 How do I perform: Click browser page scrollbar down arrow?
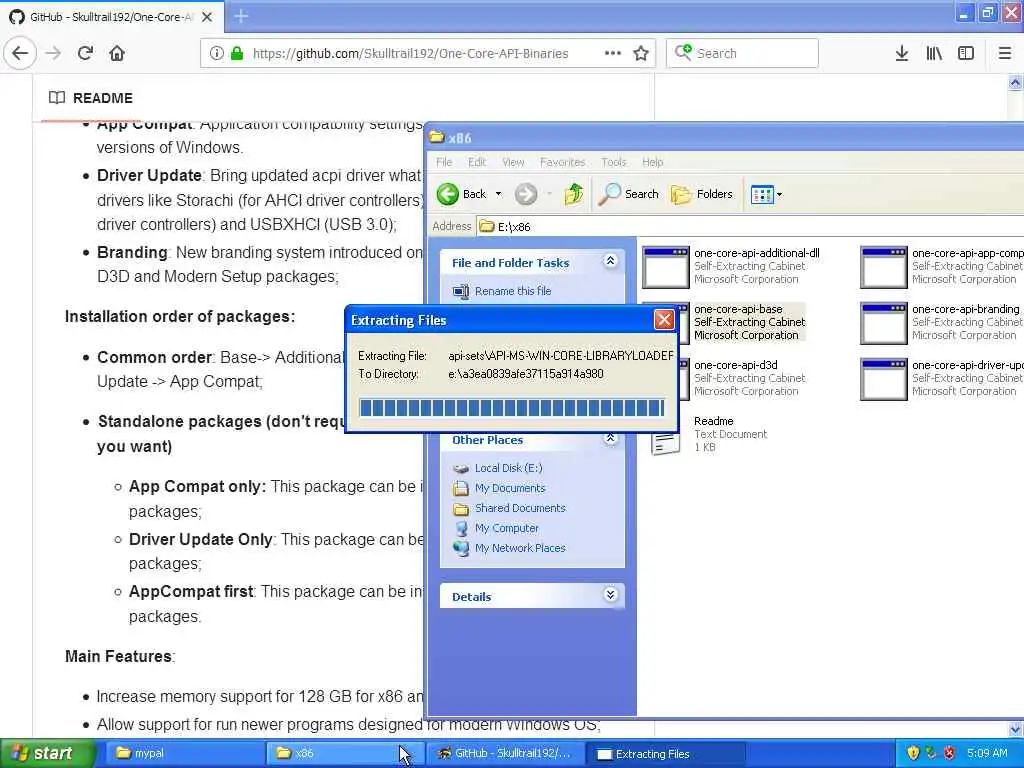click(1016, 728)
